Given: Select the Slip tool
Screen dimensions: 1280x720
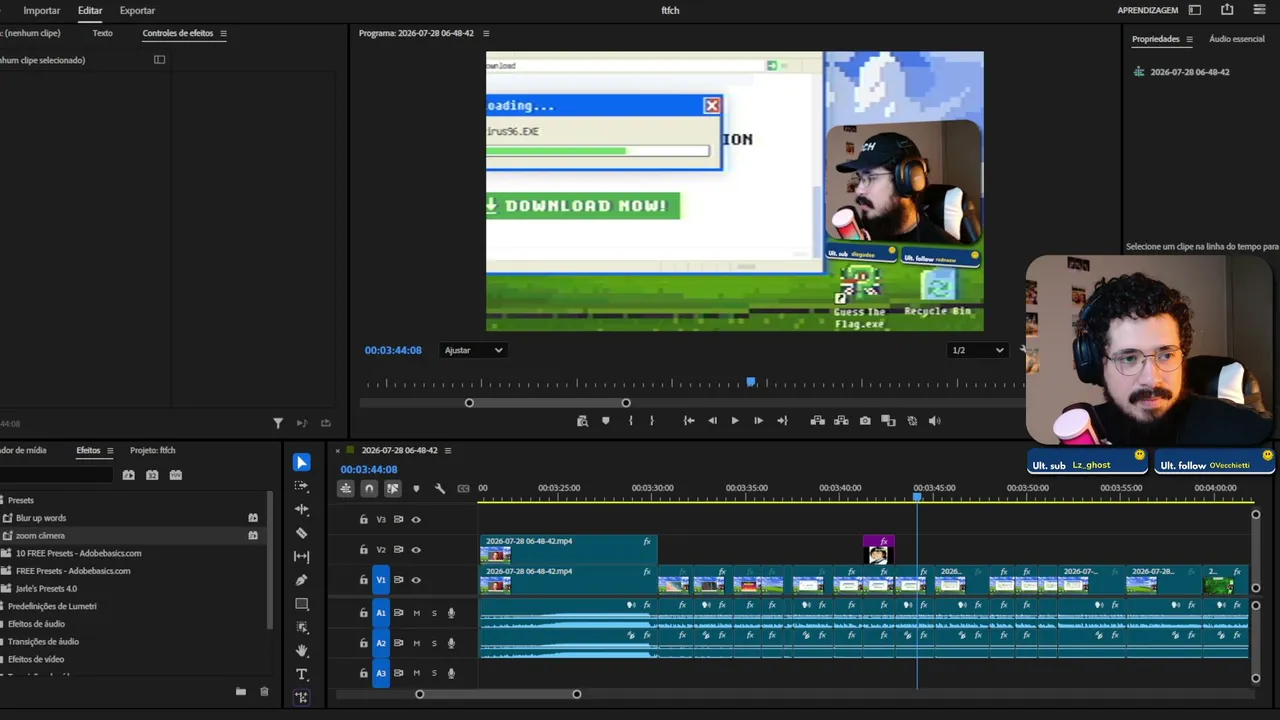Looking at the screenshot, I should tap(301, 557).
